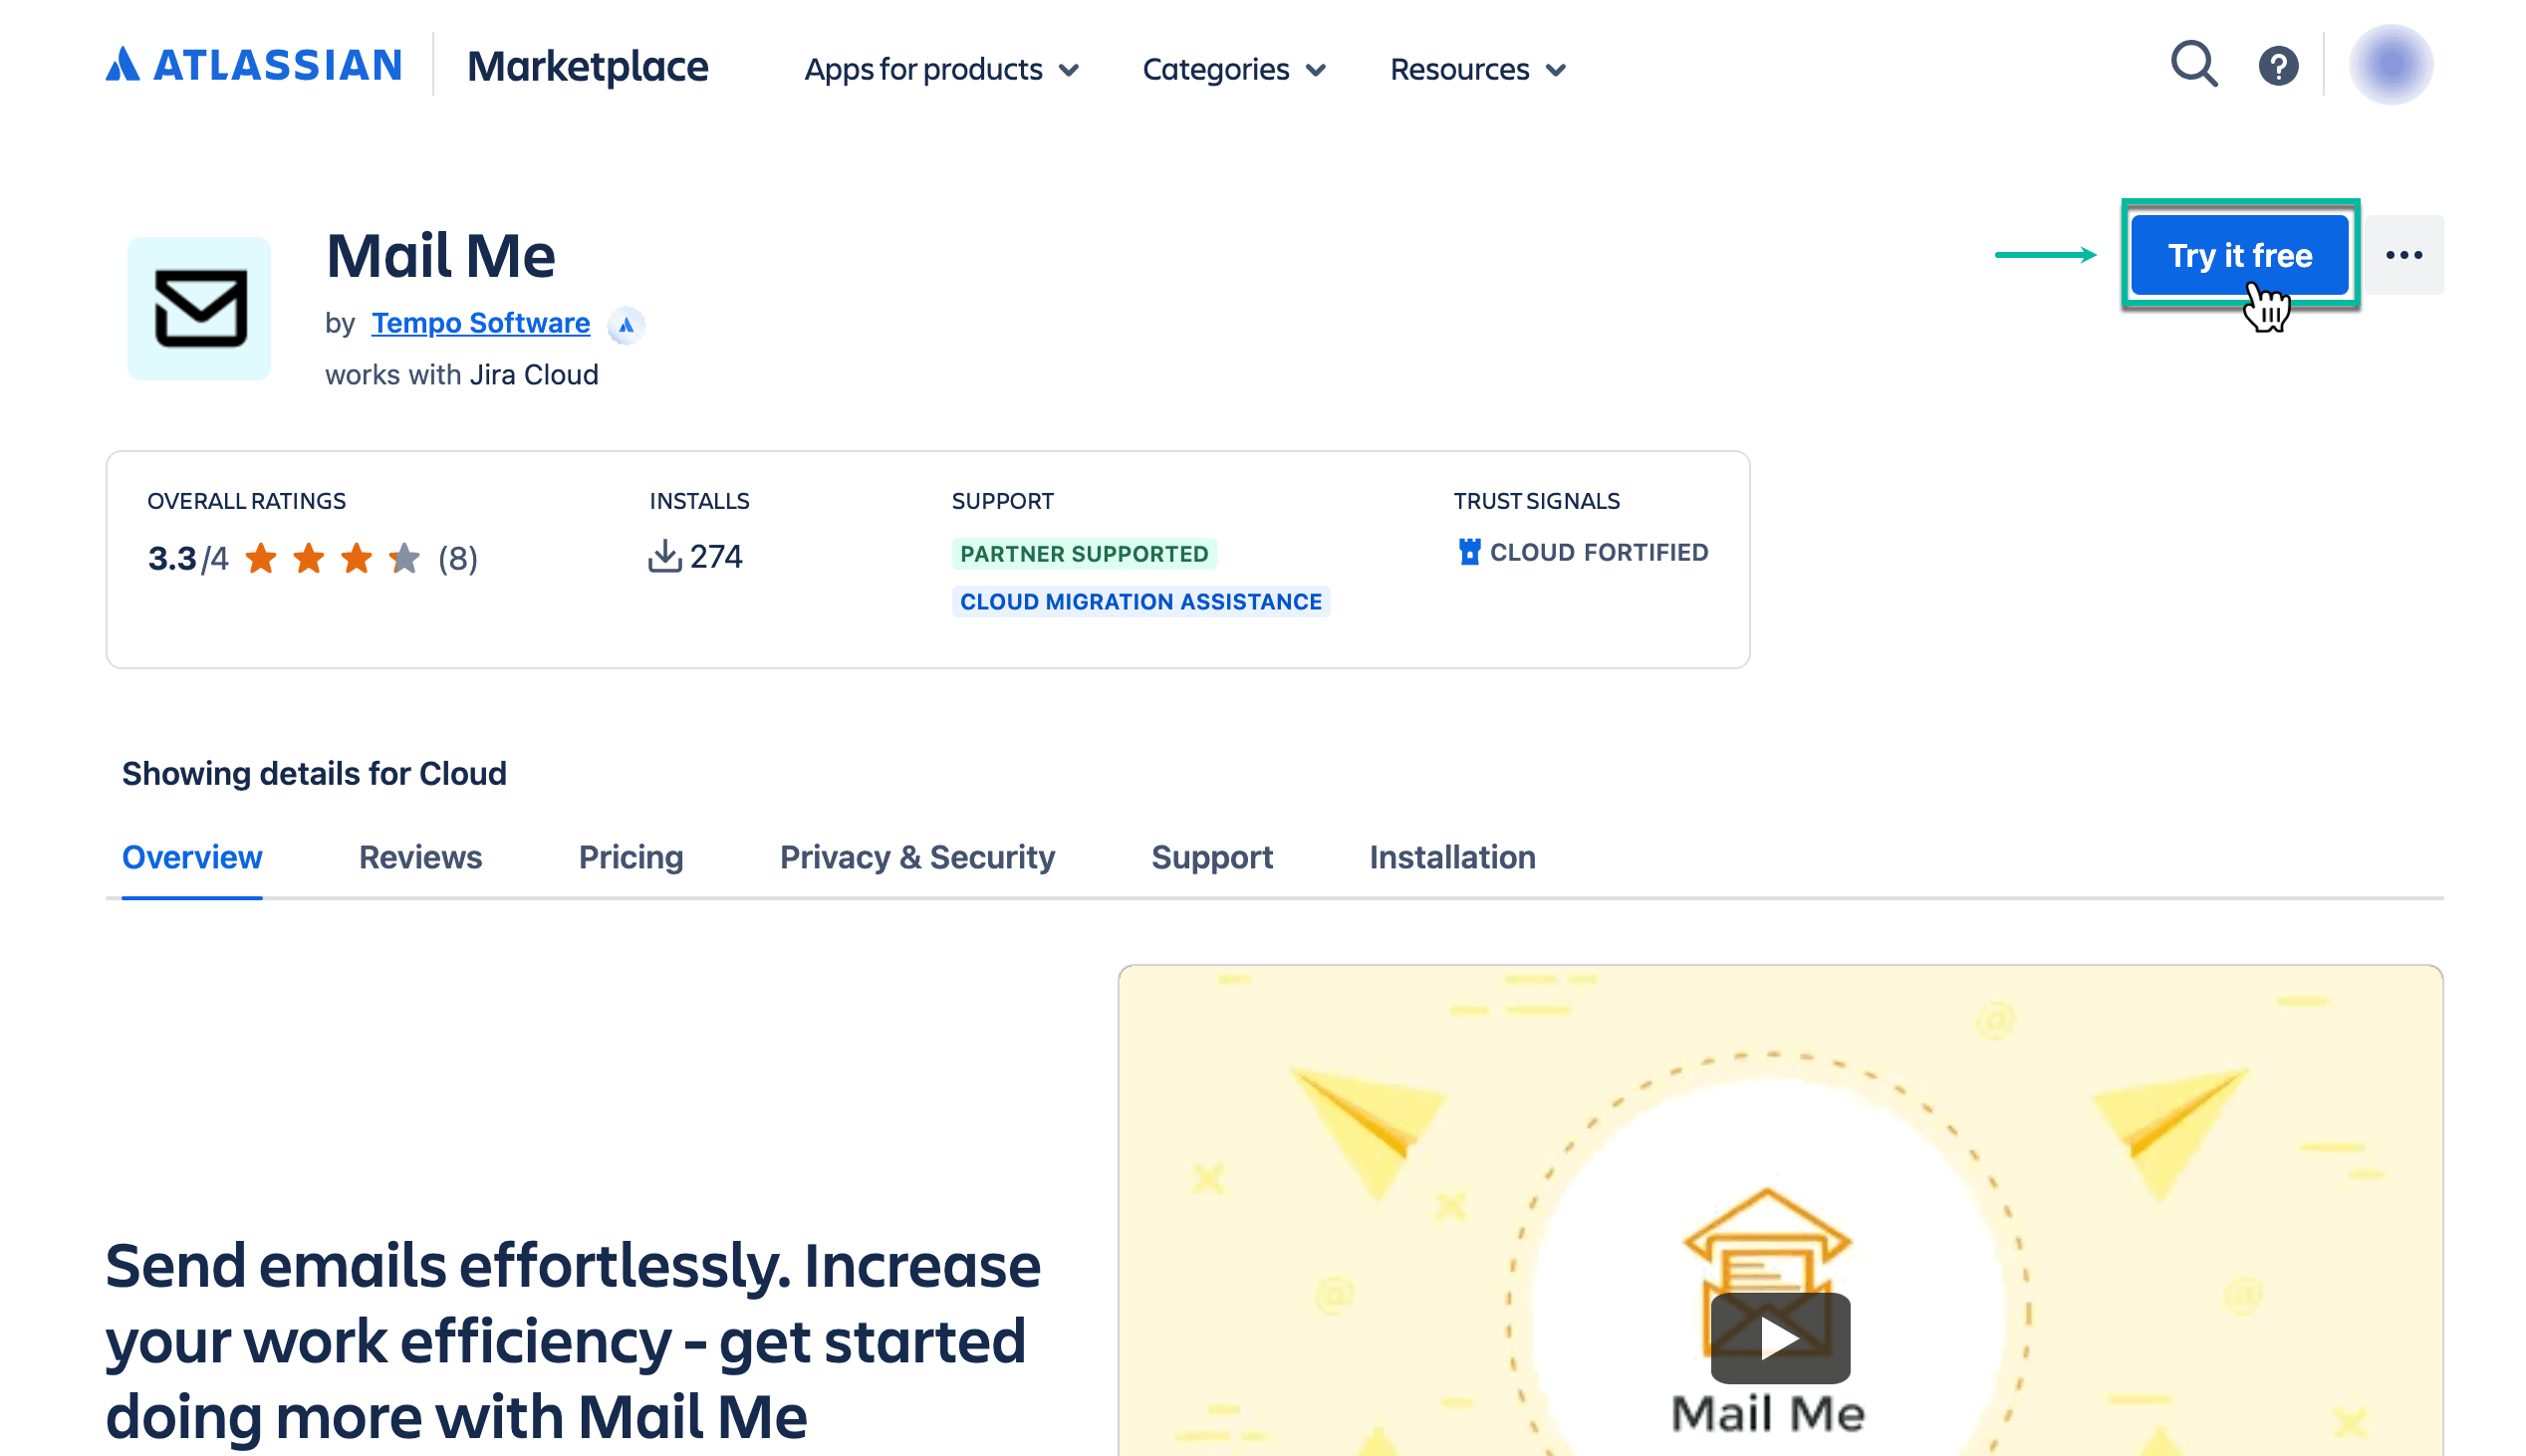Expand the Apps for products dropdown
The image size is (2526, 1456).
pyautogui.click(x=941, y=69)
